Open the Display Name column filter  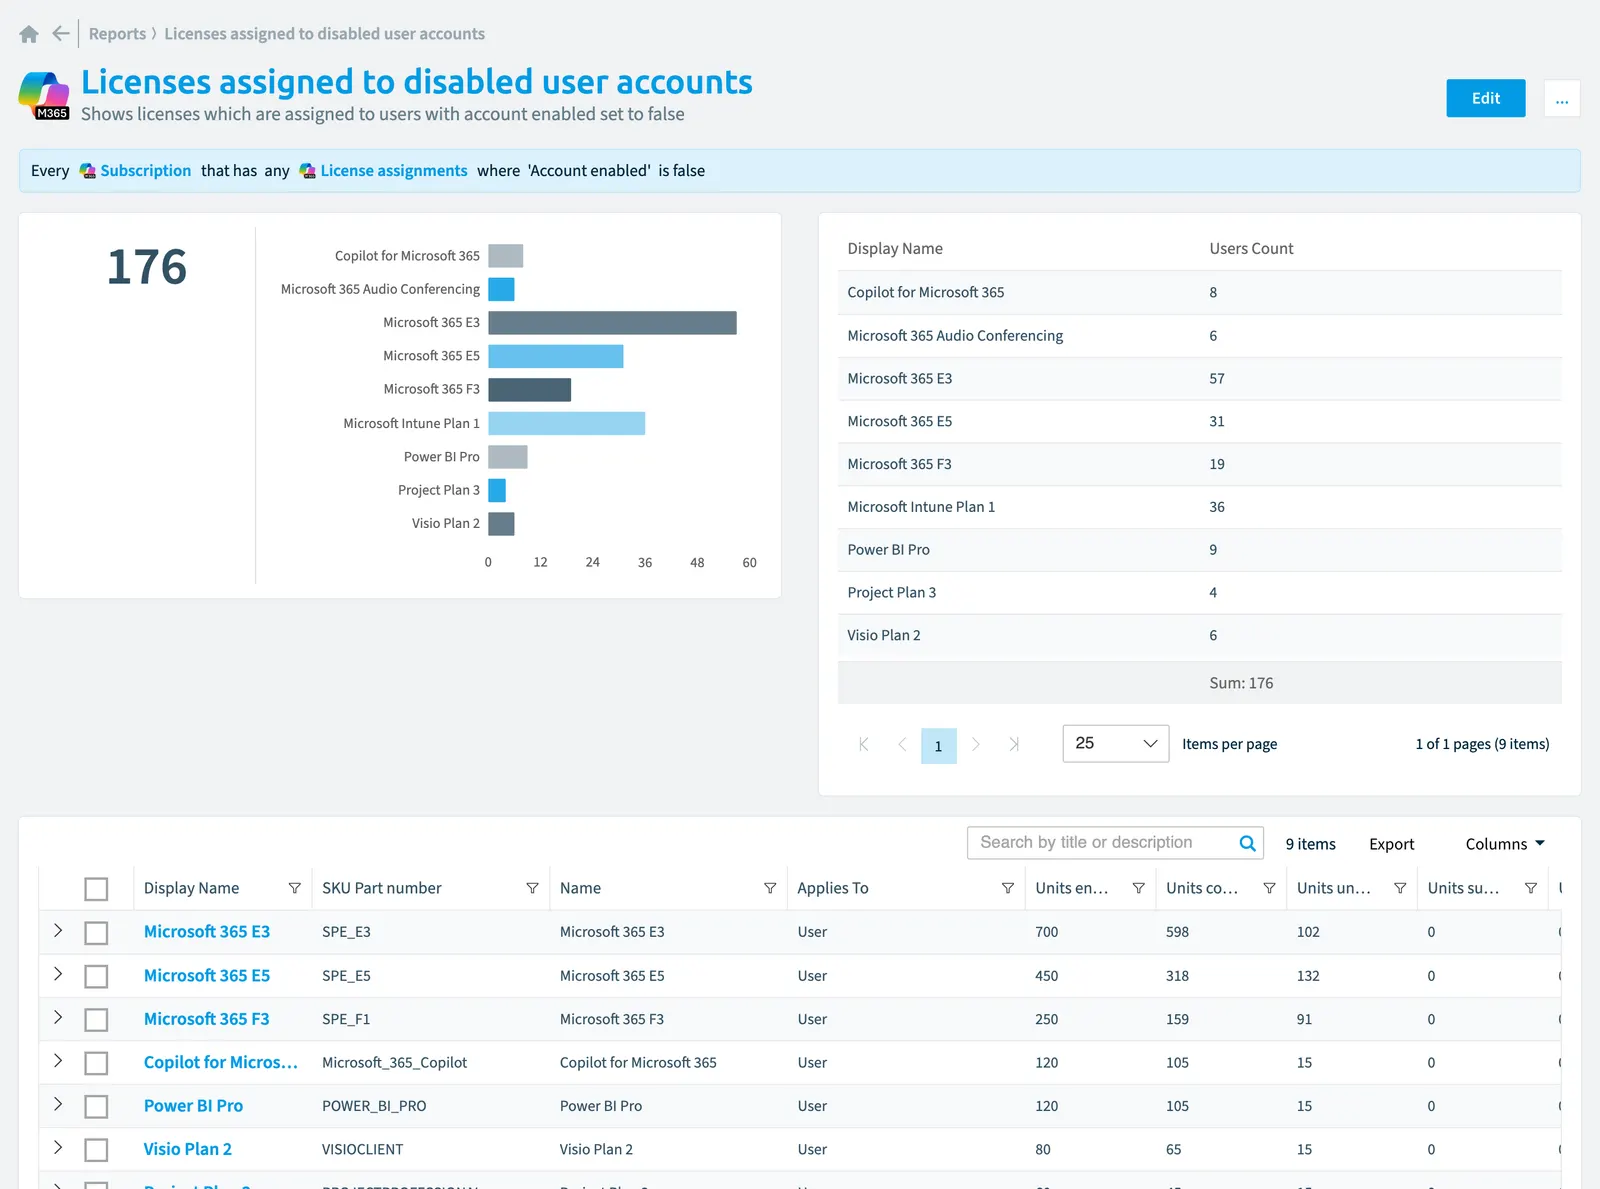coord(295,888)
